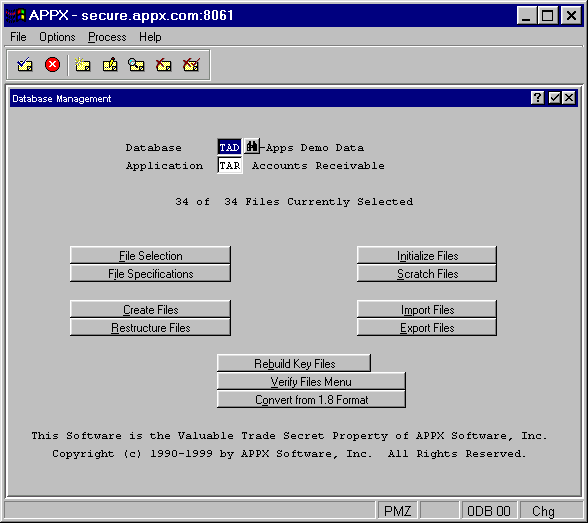Close the Database Management panel with its X
This screenshot has width=588, height=523.
pyautogui.click(x=569, y=98)
